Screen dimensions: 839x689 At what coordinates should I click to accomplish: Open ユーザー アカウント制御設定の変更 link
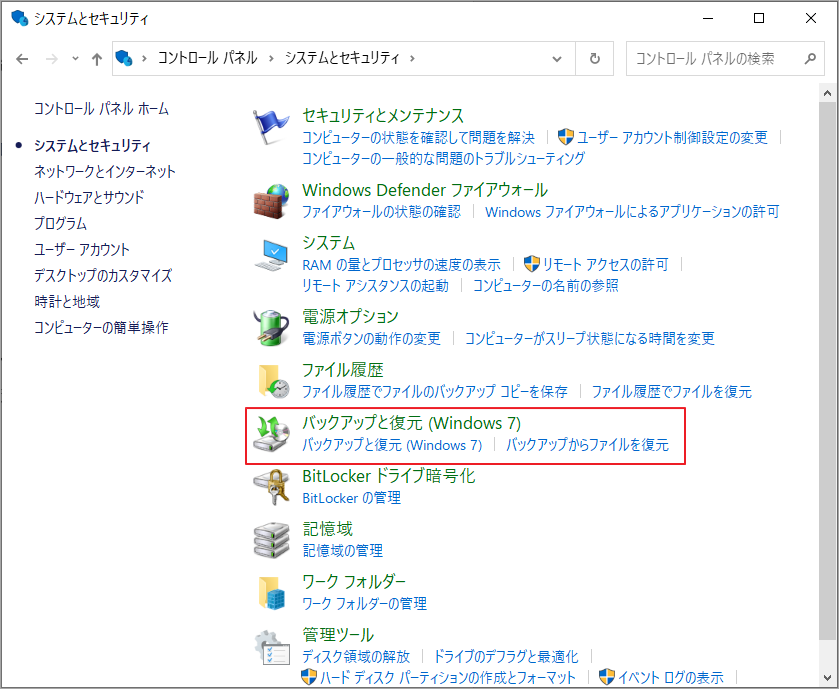pos(672,137)
